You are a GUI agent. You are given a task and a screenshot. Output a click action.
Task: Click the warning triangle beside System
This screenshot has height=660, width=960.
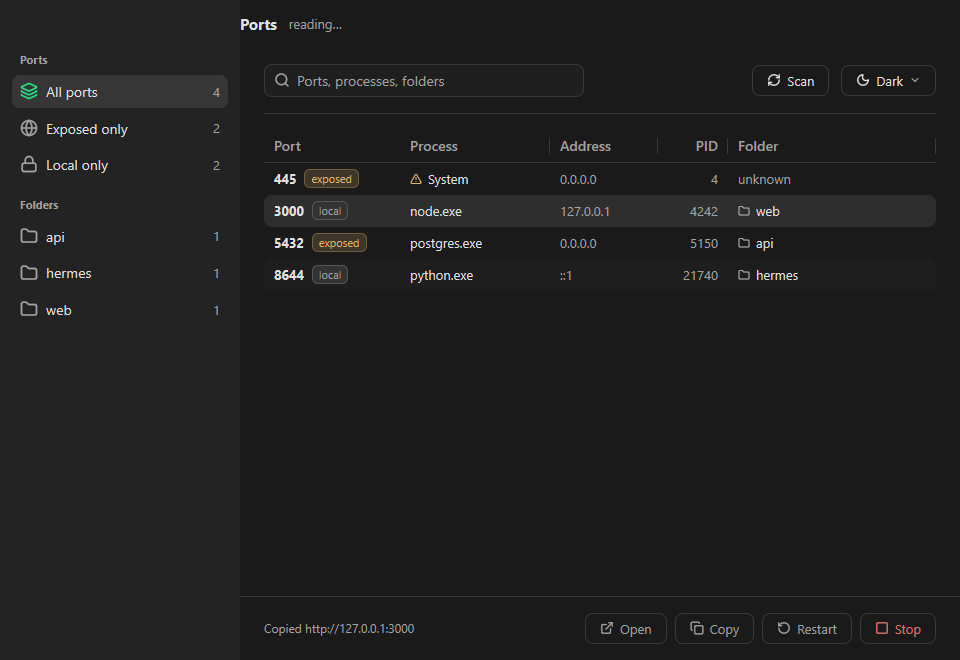tap(416, 179)
